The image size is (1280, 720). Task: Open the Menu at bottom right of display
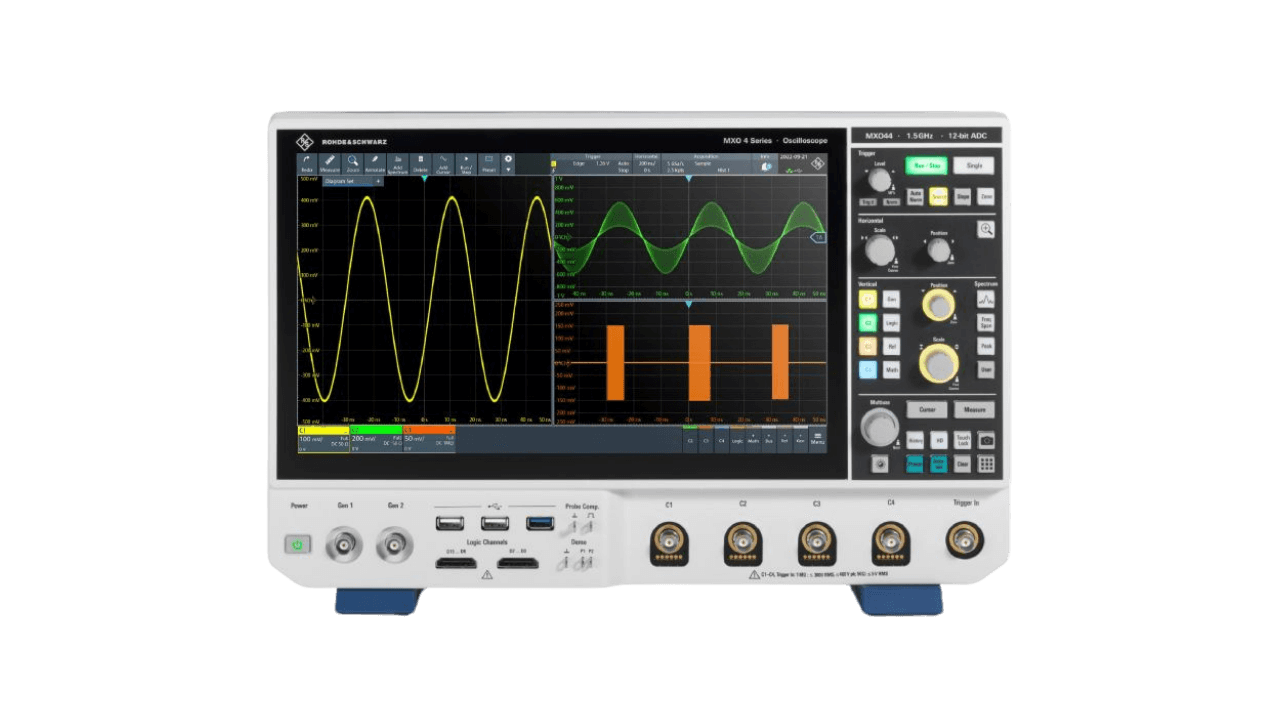coord(817,439)
